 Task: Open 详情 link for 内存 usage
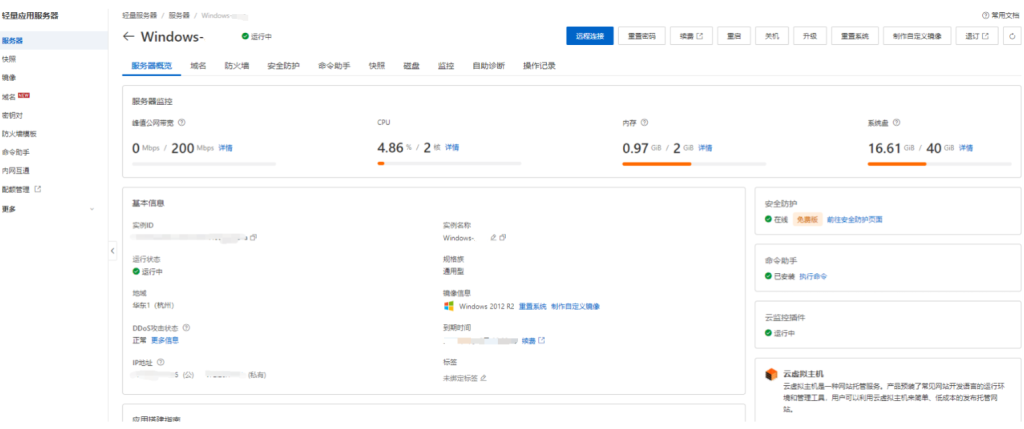pos(705,148)
